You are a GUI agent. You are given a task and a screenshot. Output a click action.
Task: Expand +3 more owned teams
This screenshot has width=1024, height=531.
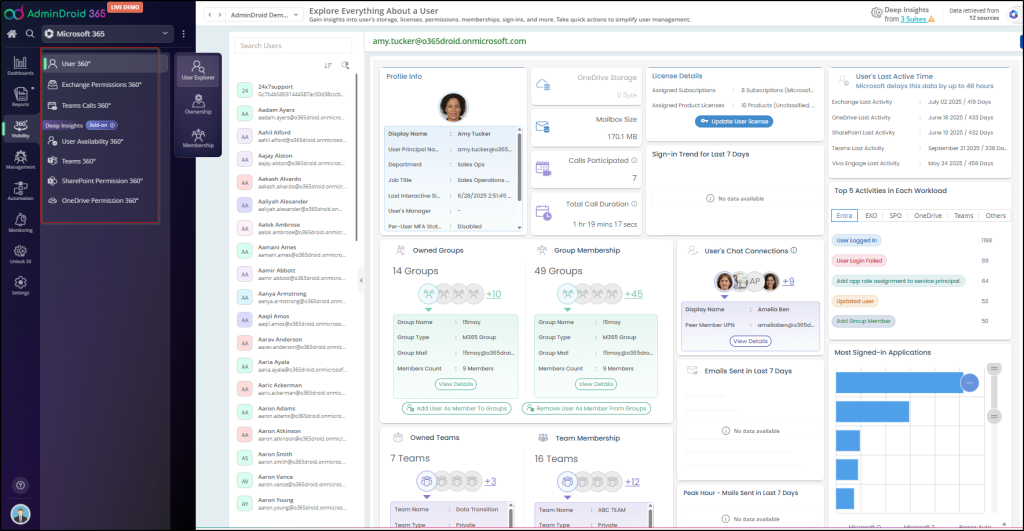[490, 481]
